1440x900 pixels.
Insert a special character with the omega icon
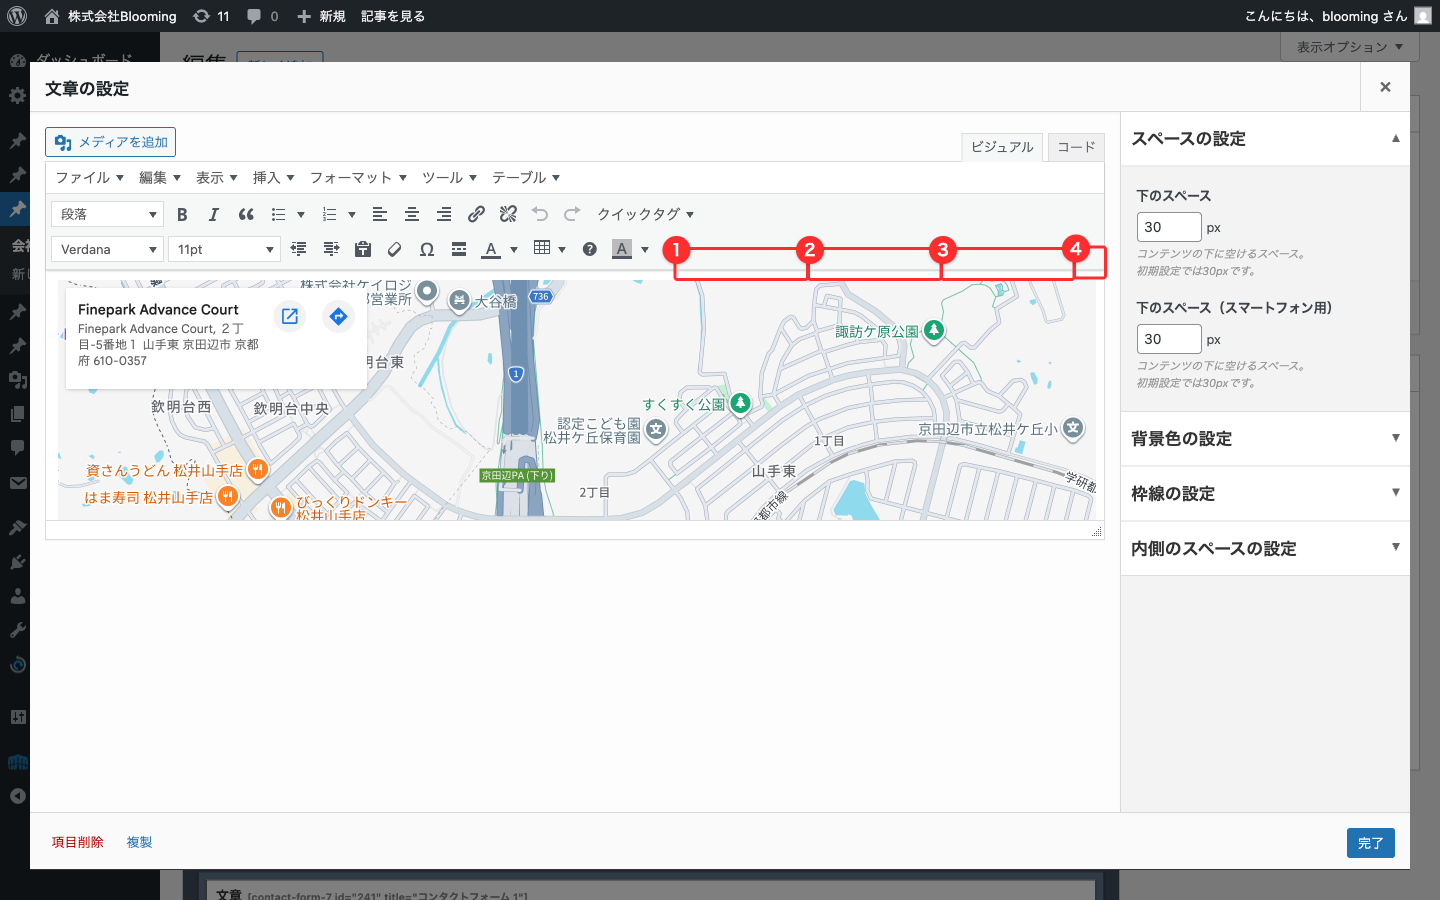[427, 249]
